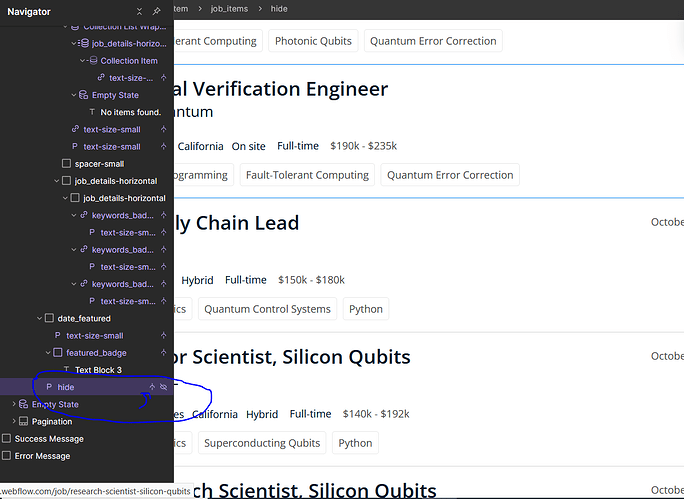684x499 pixels.
Task: Click the Fault-Tolerant Computing tag
Action: pos(307,175)
